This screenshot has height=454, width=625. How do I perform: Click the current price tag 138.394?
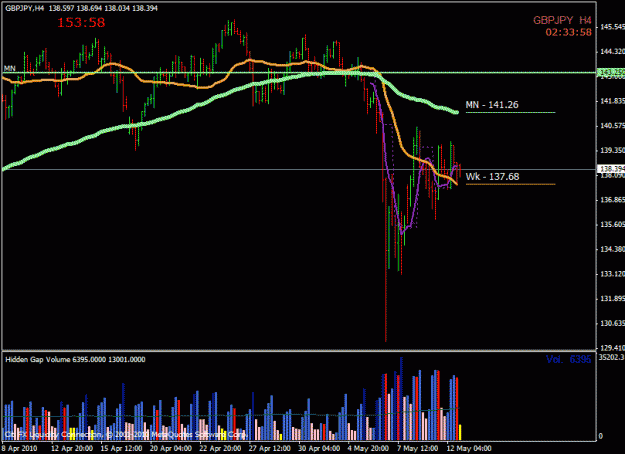pos(611,169)
